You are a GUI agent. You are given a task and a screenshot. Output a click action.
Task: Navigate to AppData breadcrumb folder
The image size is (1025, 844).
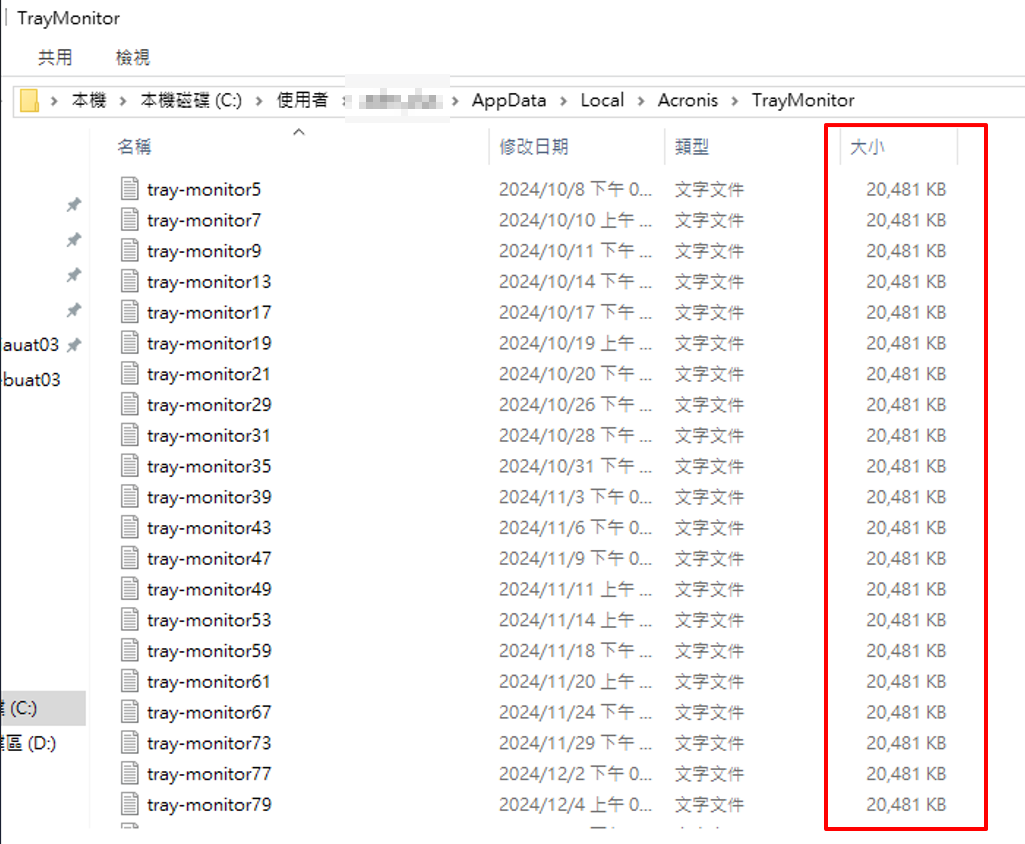point(509,100)
